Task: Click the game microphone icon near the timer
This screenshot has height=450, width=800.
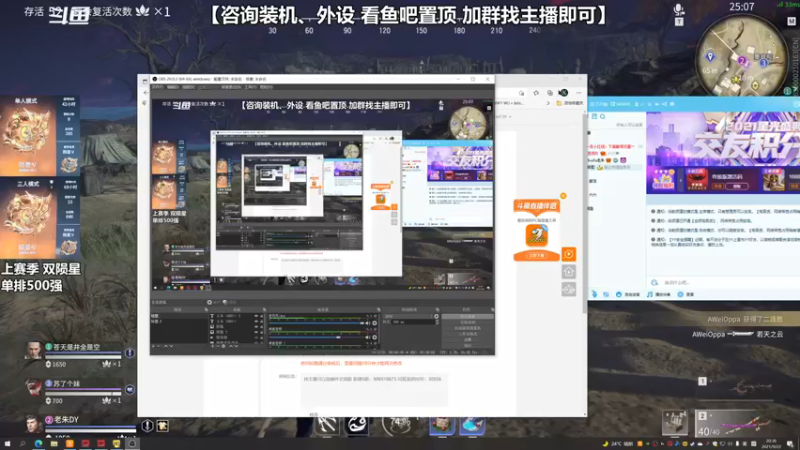Action: tap(679, 9)
